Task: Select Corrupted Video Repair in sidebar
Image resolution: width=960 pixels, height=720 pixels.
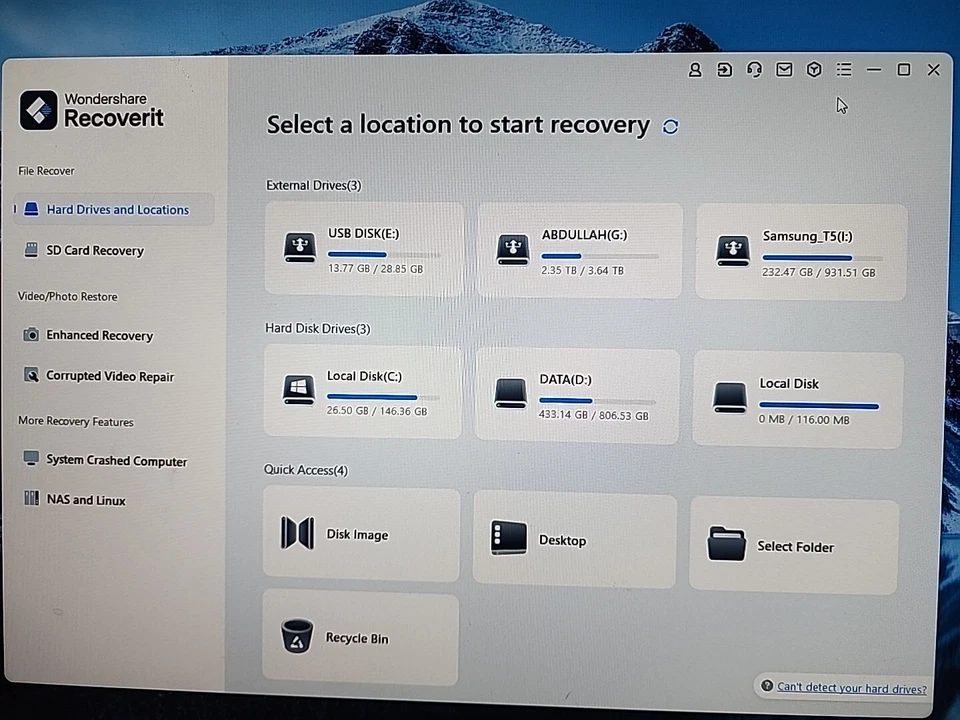Action: (x=108, y=376)
